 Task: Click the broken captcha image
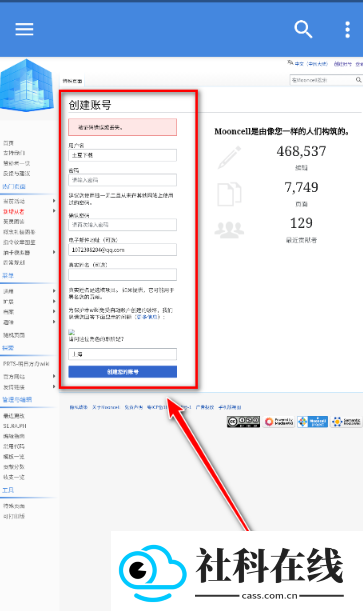point(71,332)
